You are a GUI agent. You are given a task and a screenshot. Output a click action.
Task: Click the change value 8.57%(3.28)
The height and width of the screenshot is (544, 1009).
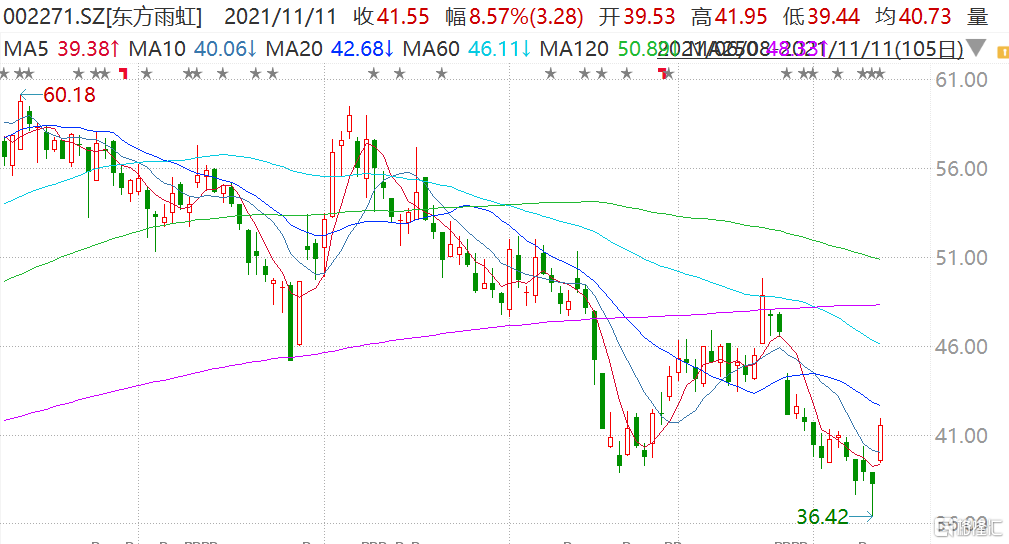click(x=526, y=17)
